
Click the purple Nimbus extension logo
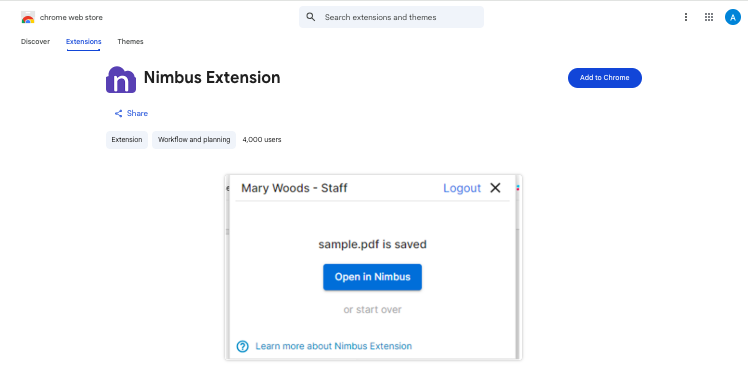click(121, 79)
